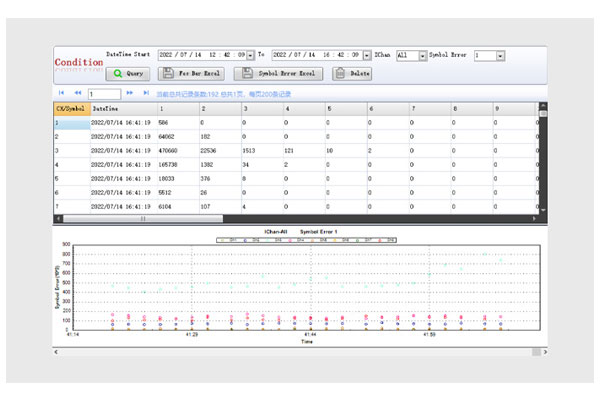Viewport: 600px width, 400px height.
Task: Select column header 7
Action: [430, 109]
